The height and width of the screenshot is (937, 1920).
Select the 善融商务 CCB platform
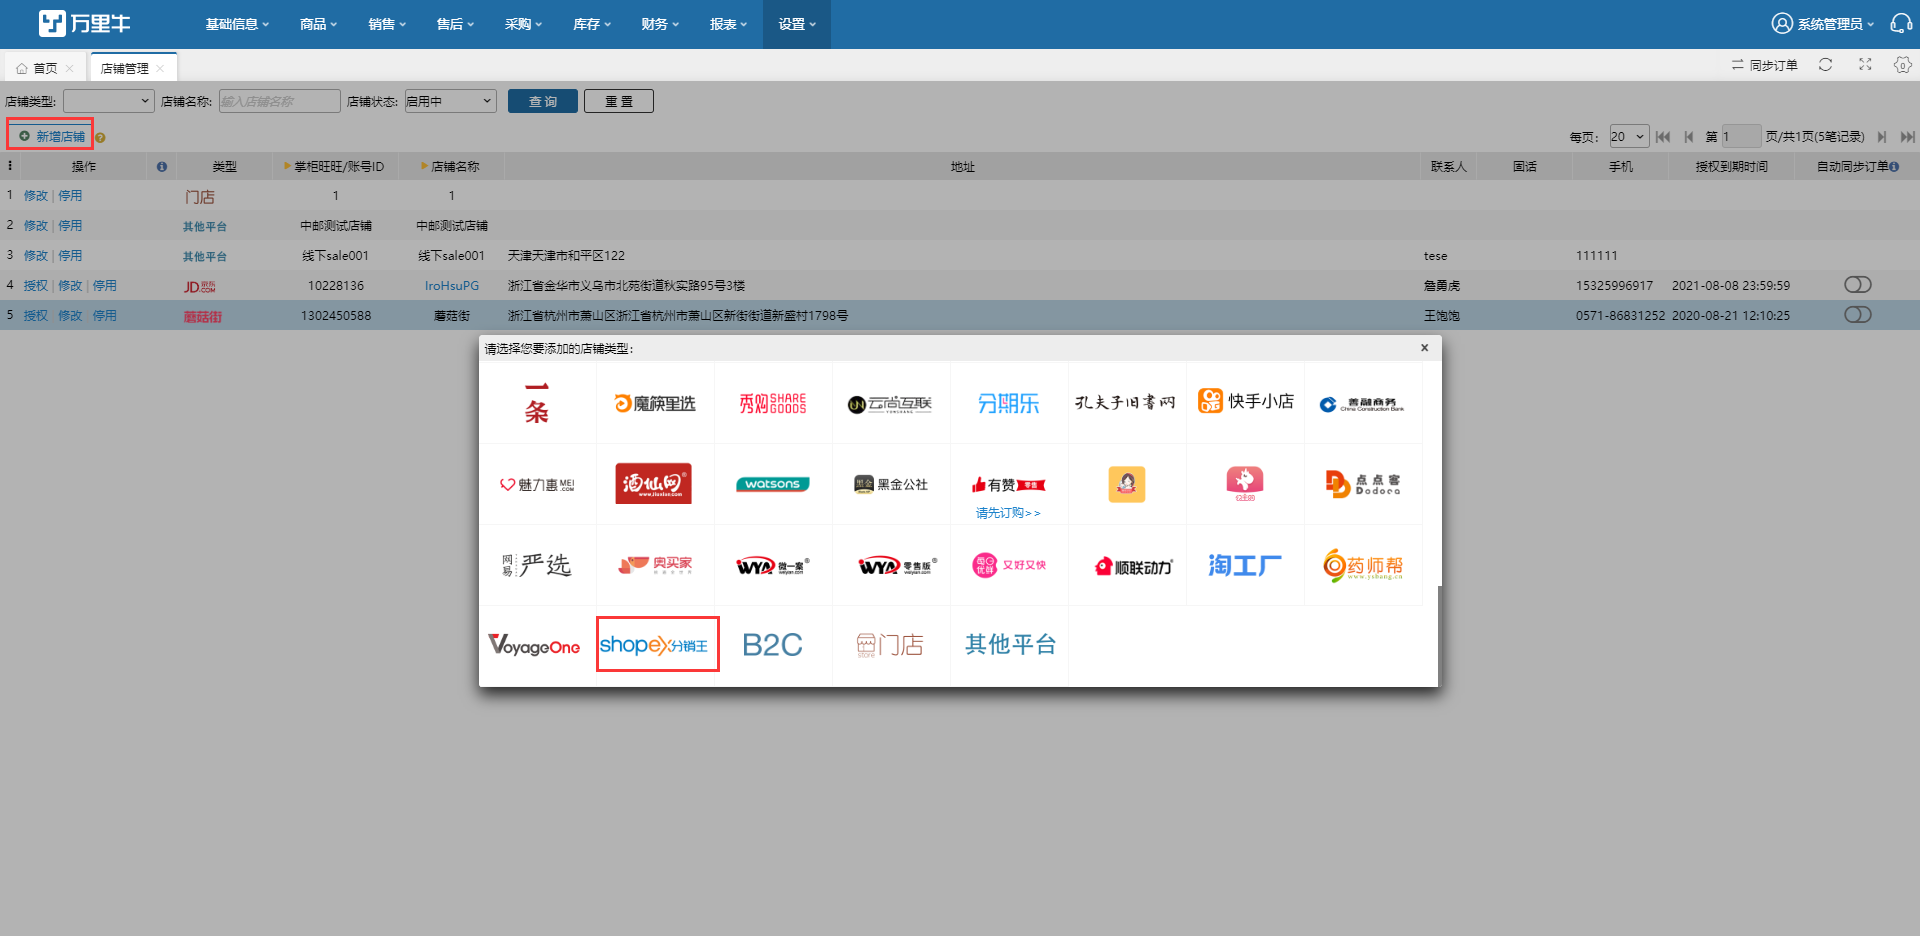1363,403
